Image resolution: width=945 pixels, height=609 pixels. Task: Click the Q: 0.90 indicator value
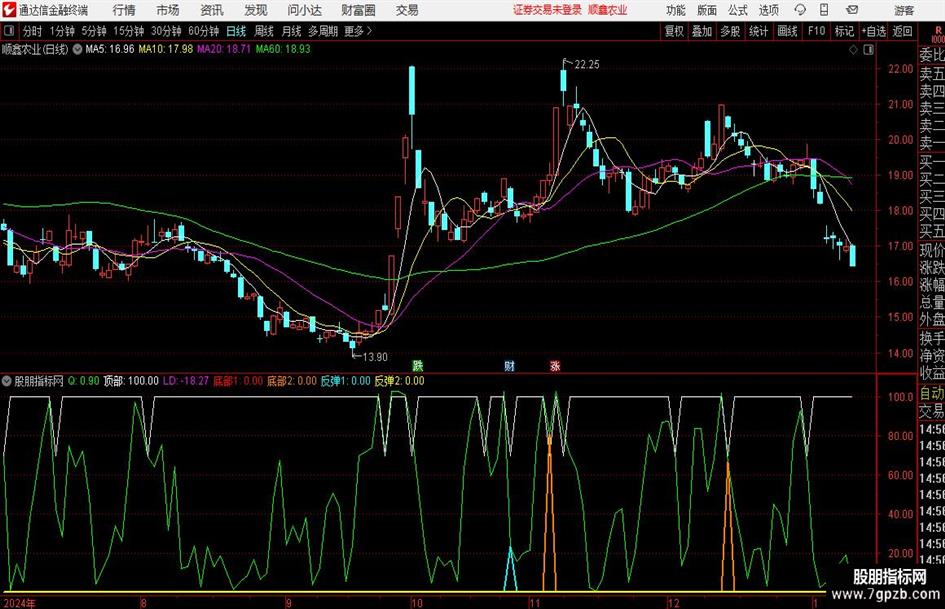click(x=83, y=381)
